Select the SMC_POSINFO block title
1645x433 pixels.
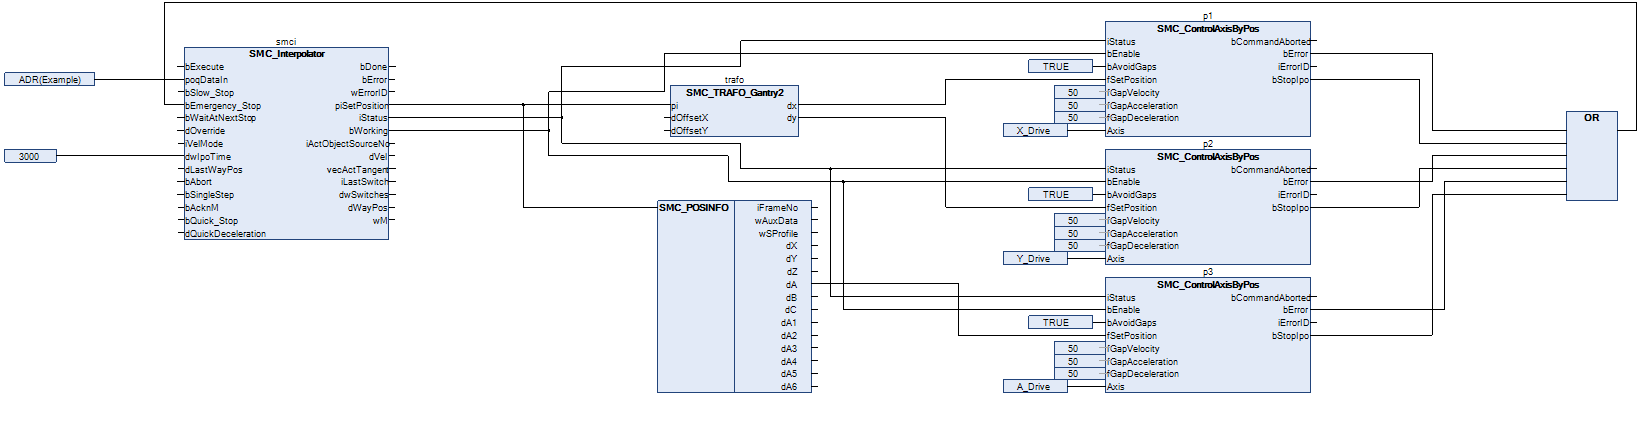click(694, 208)
